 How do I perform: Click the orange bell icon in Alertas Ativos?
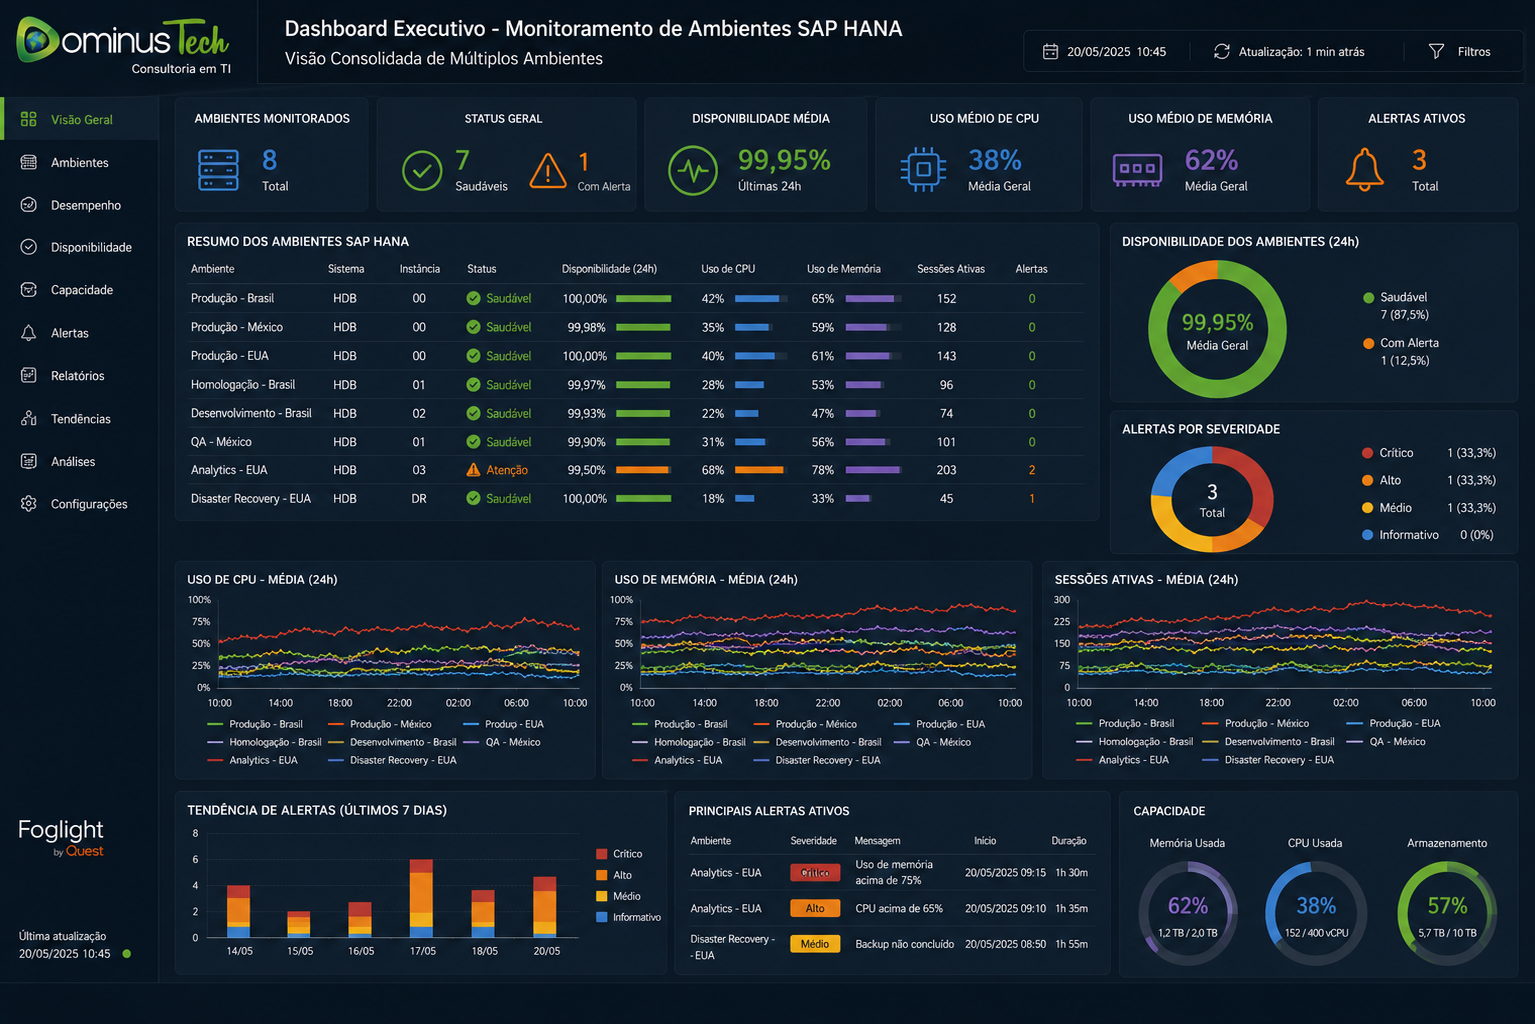[x=1364, y=170]
